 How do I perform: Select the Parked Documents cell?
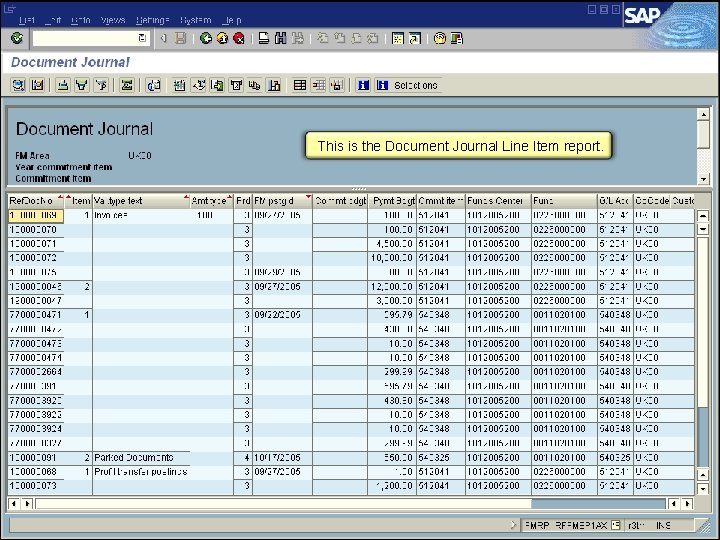coord(141,458)
